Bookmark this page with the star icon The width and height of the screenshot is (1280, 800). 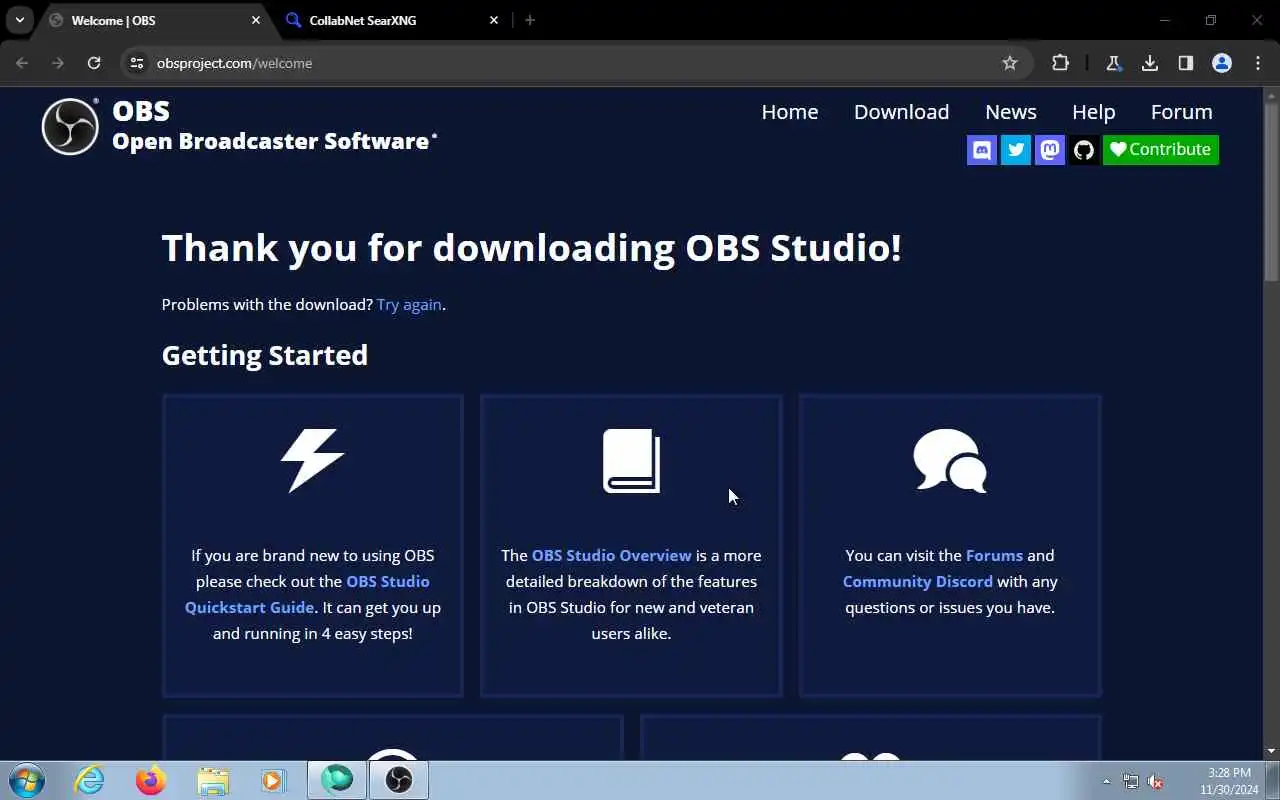pyautogui.click(x=1010, y=63)
